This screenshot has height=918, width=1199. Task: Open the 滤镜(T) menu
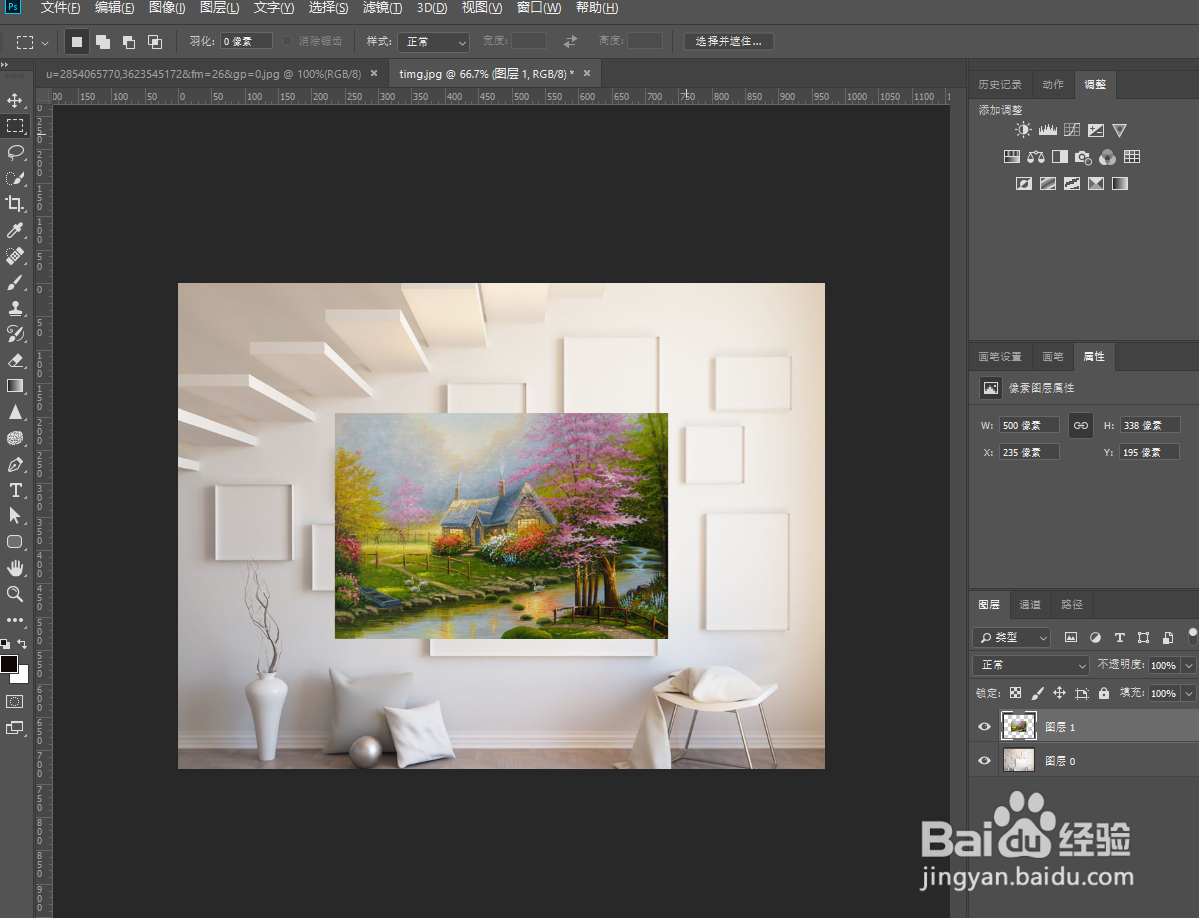(x=382, y=8)
